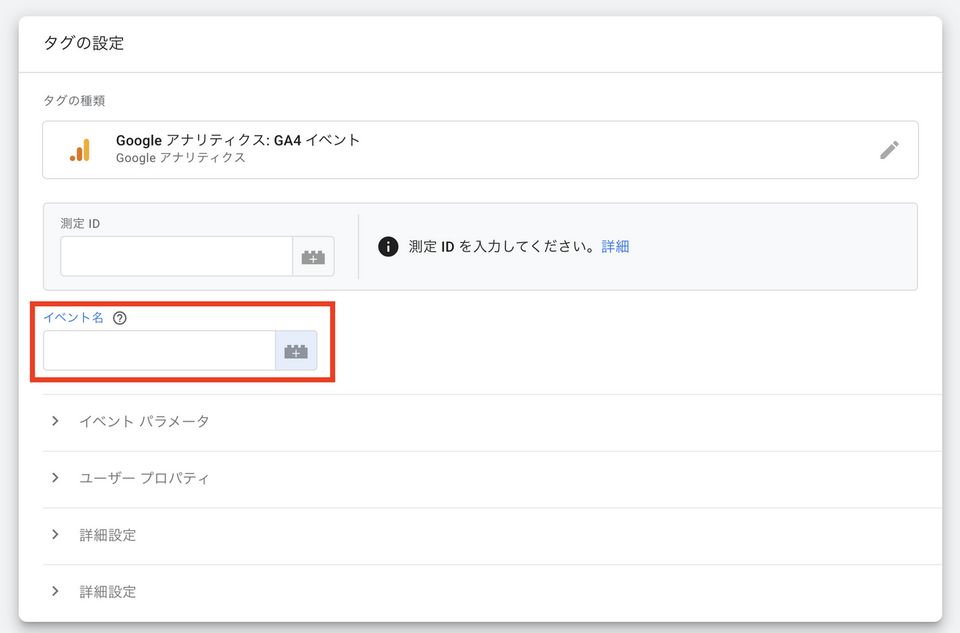Focus the 測定 ID text input
Image resolution: width=960 pixels, height=633 pixels.
[176, 257]
